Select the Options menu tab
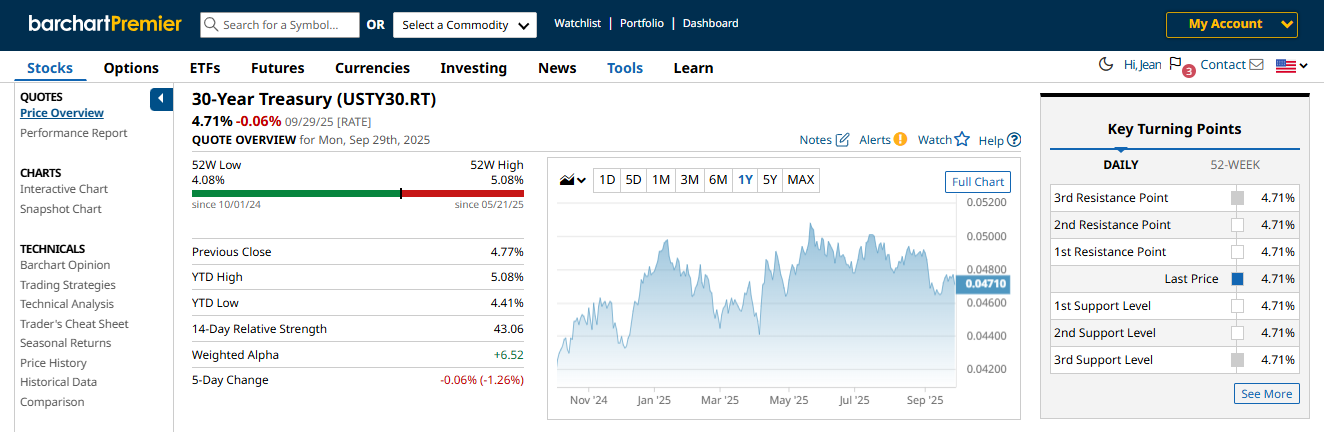 tap(131, 68)
